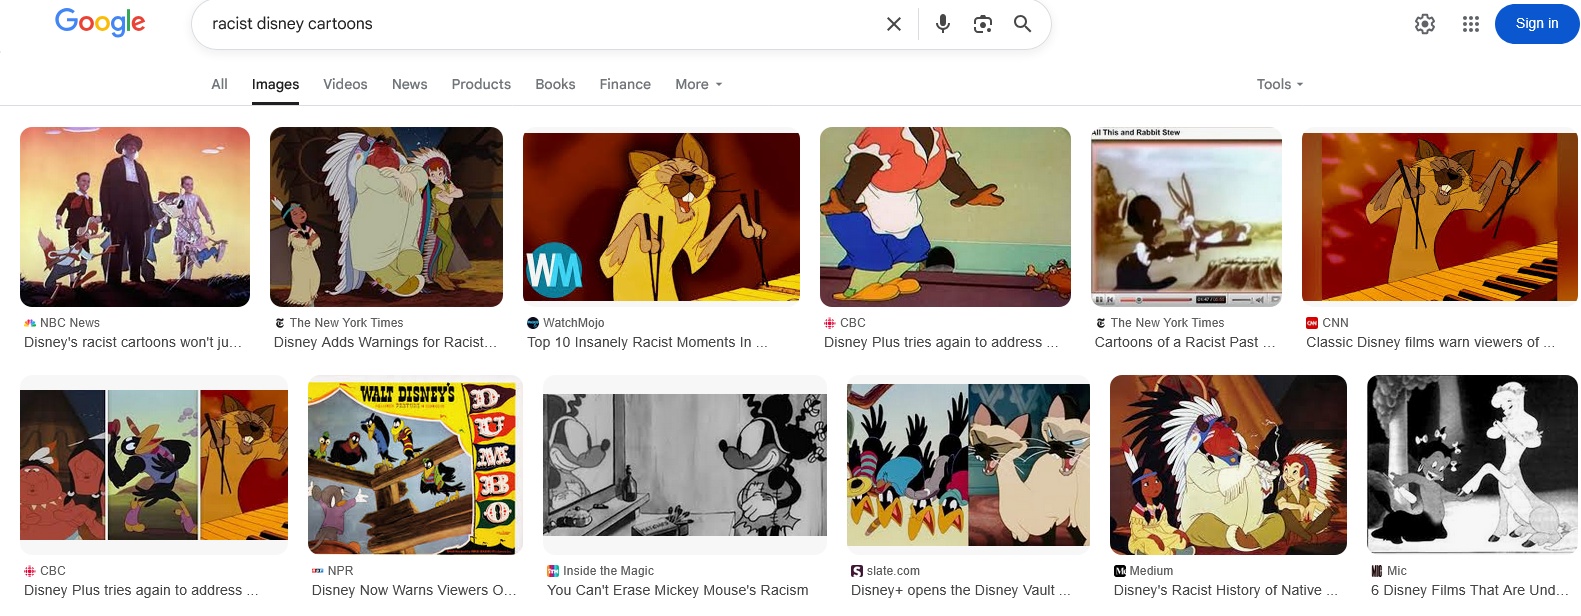Click the Medium favicon icon
The width and height of the screenshot is (1581, 616).
point(1120,571)
